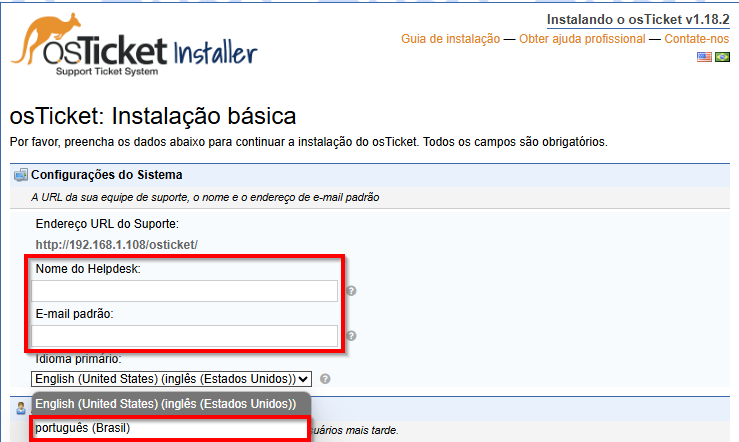This screenshot has height=442, width=739.
Task: Choose português (Brasil) from the language list
Action: [168, 429]
